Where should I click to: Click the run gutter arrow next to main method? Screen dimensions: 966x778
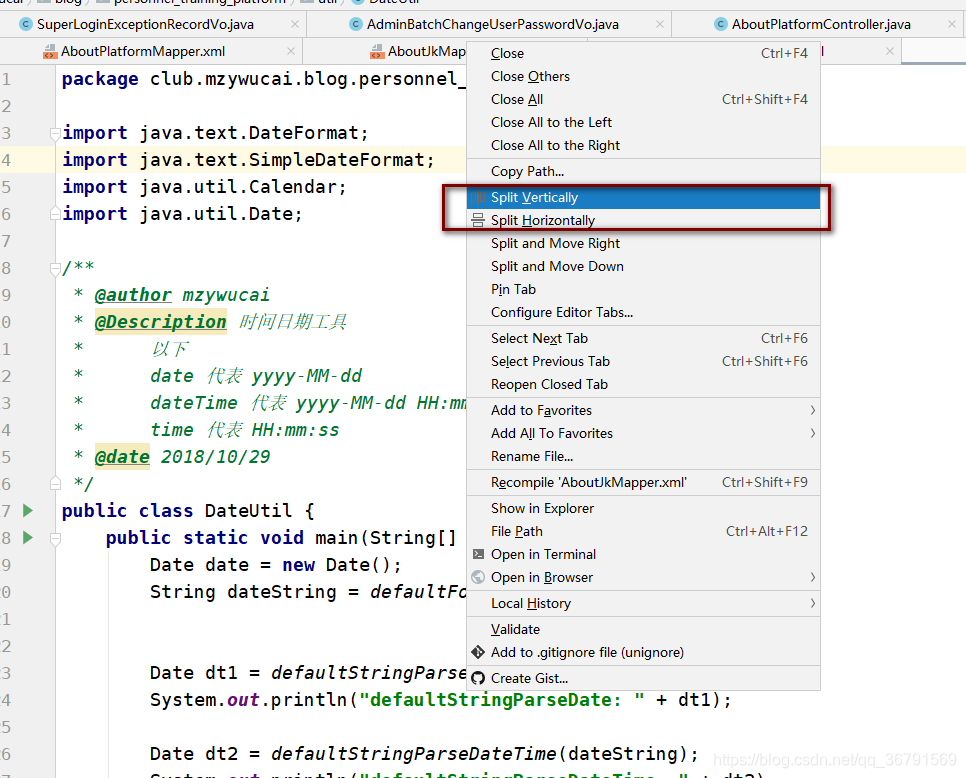pyautogui.click(x=28, y=537)
